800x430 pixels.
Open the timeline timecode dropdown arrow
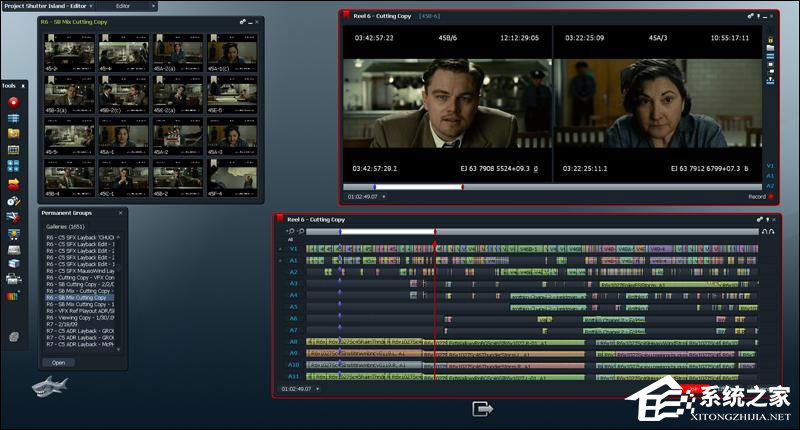(318, 389)
